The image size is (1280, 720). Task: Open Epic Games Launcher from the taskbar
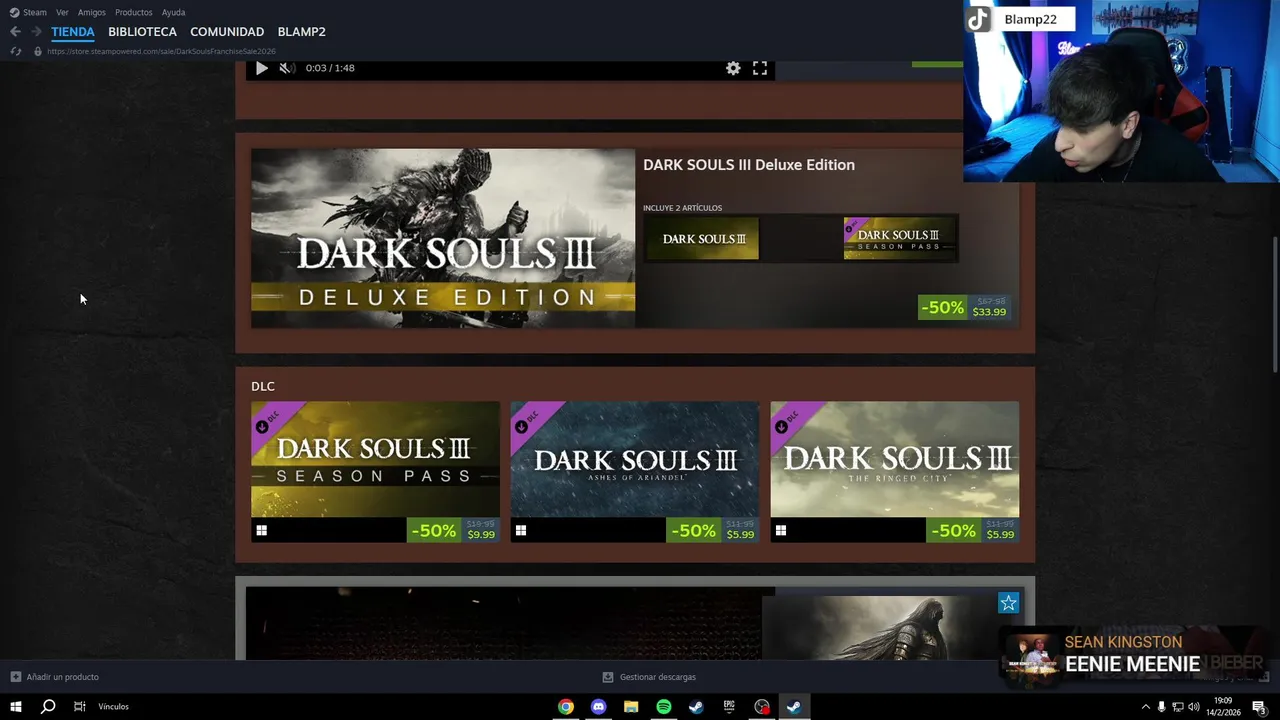729,707
